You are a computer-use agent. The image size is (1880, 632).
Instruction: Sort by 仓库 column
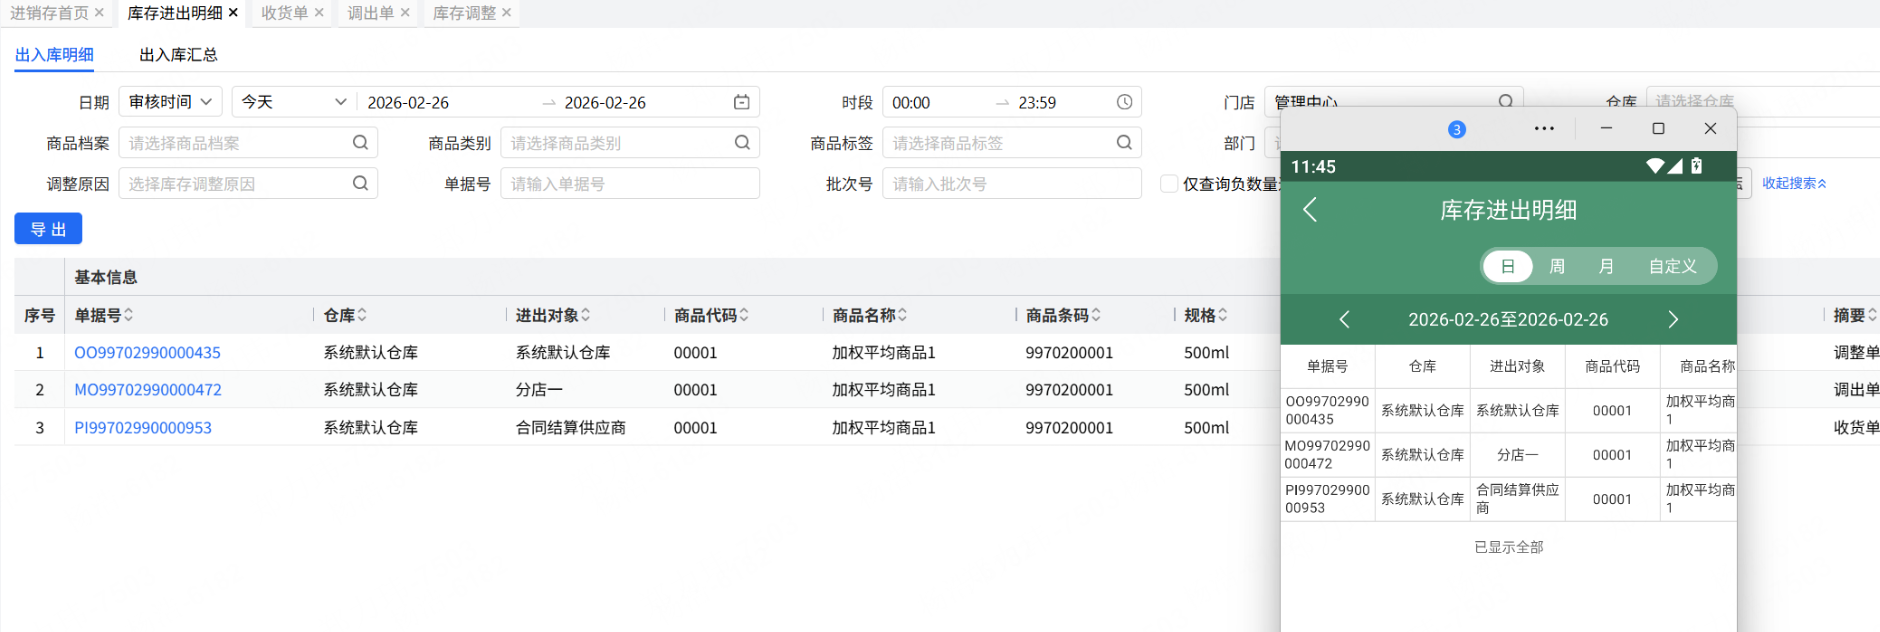(x=362, y=315)
